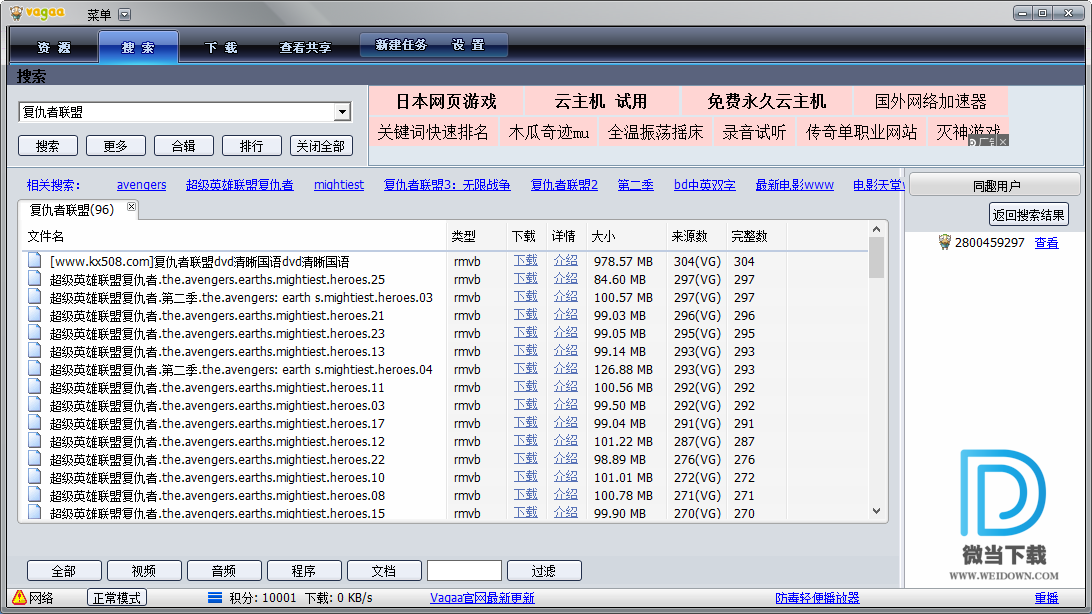The image size is (1092, 614).
Task: Click the search keyword input field
Action: (177, 112)
